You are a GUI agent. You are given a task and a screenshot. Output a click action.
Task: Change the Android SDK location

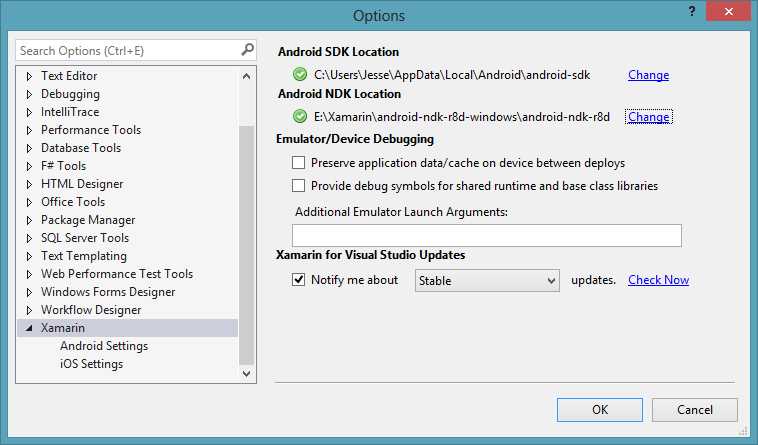[648, 75]
